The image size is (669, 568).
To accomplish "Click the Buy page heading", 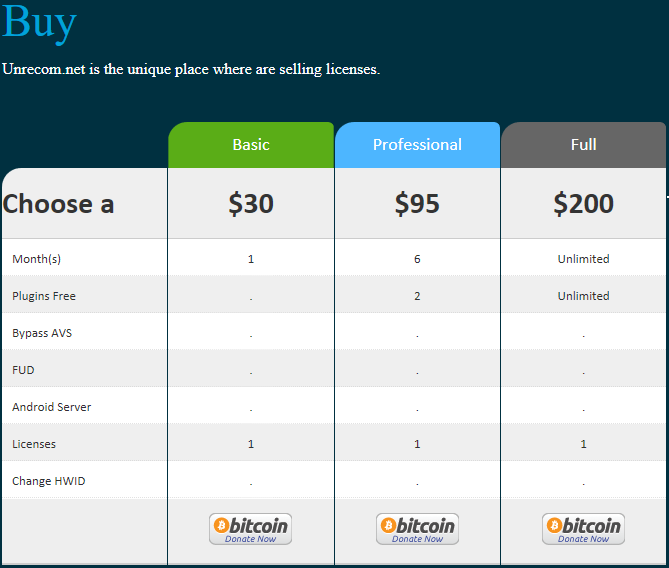I will [39, 22].
